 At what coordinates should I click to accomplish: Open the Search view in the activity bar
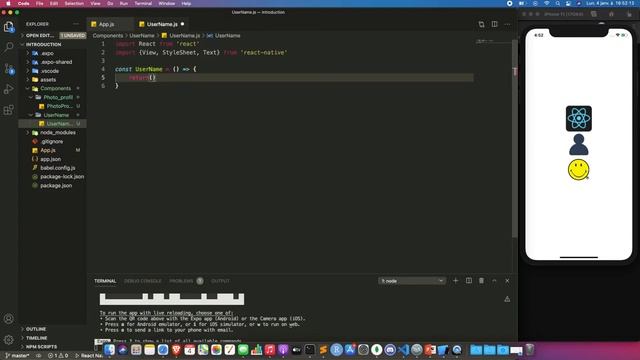coord(9,47)
